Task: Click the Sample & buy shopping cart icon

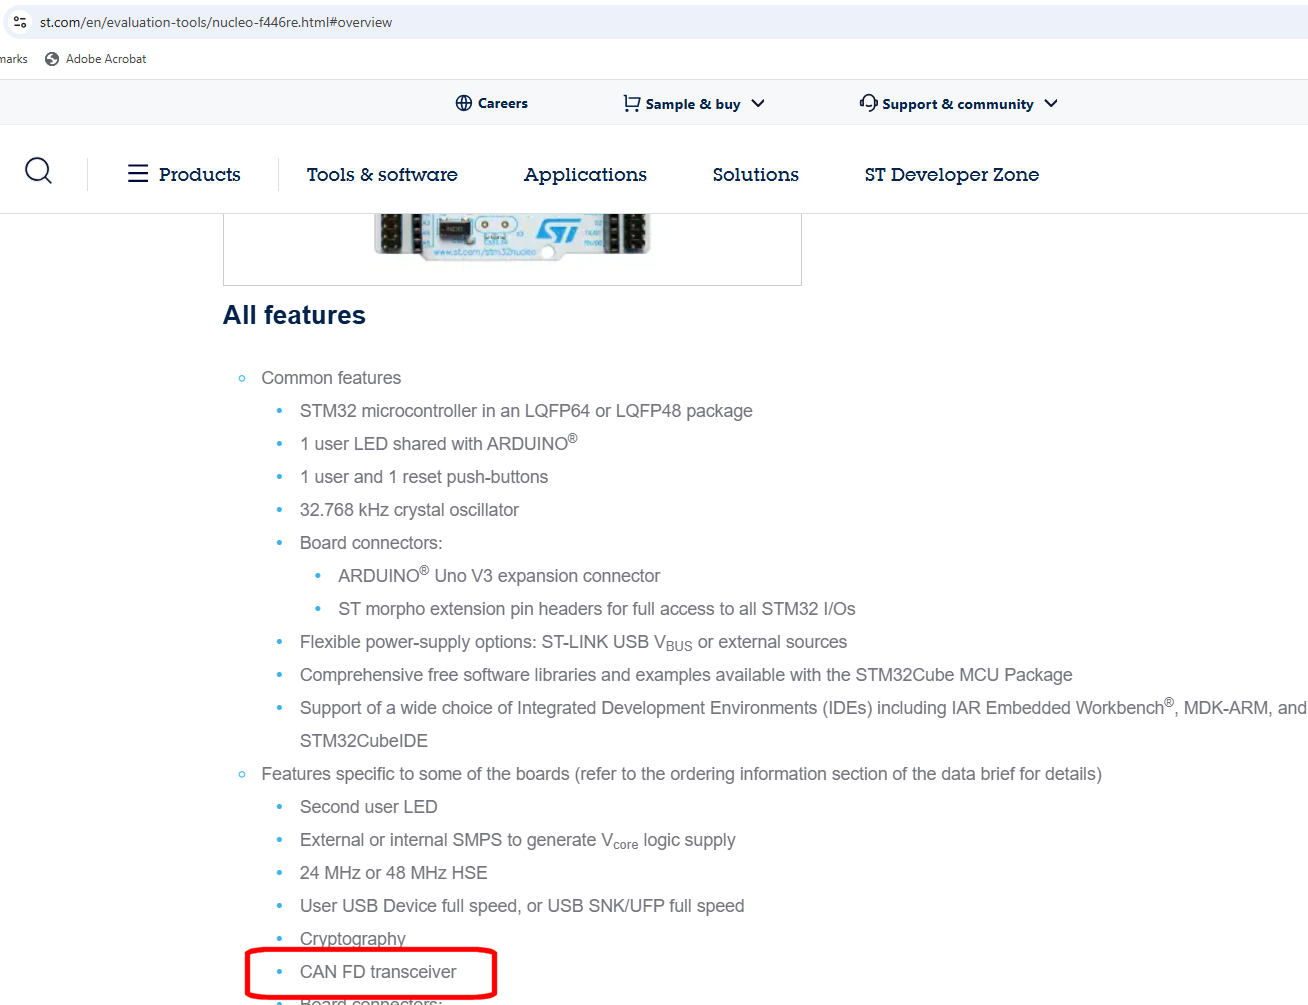Action: click(630, 103)
